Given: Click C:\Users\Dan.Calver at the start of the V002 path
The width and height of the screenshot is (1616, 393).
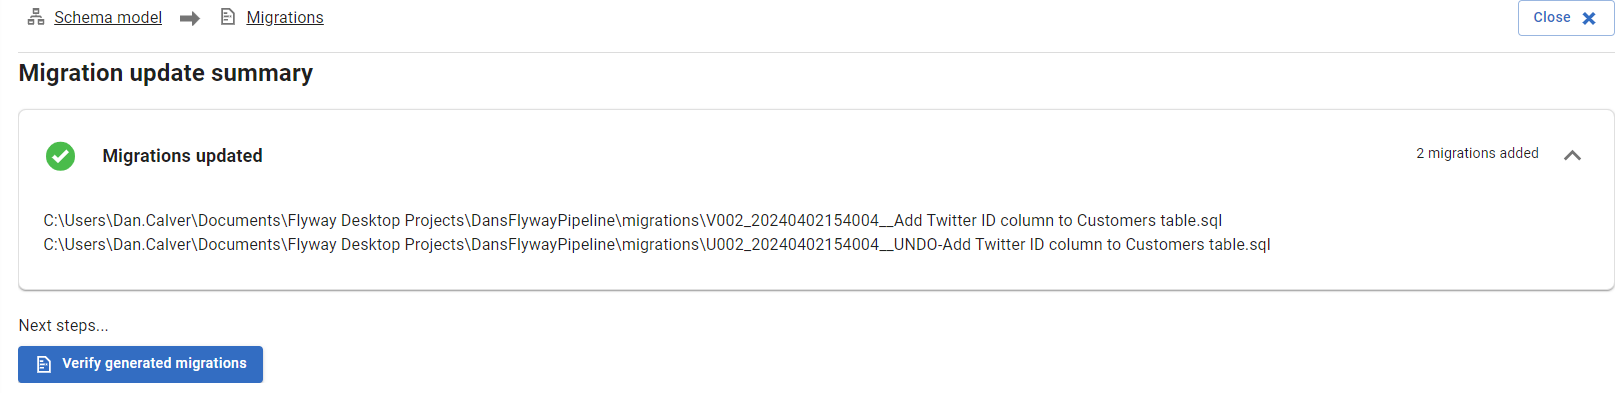Looking at the screenshot, I should (117, 220).
